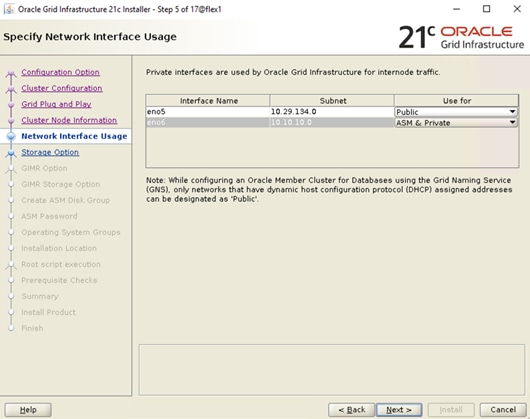The image size is (530, 419).
Task: Click the ASM Password step
Action: click(49, 216)
